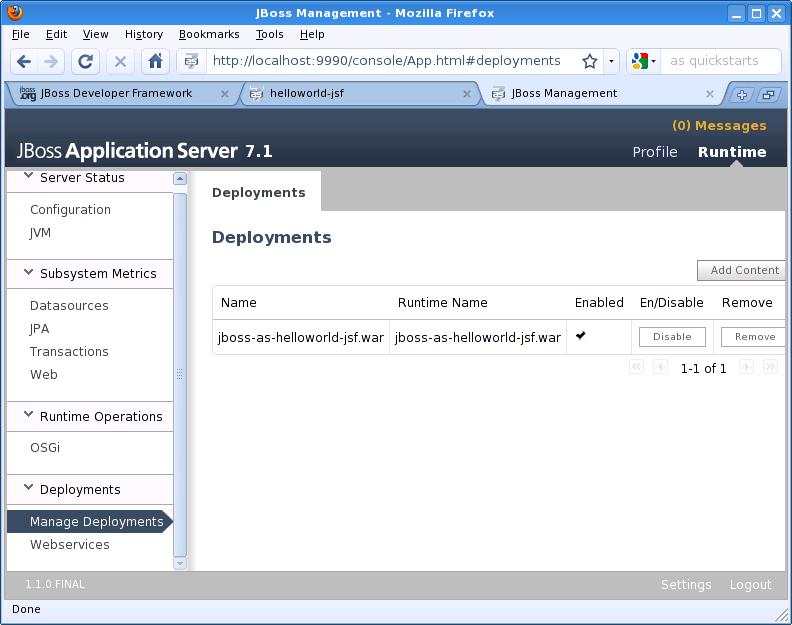
Task: Open the Bookmarks menu
Action: tap(209, 34)
